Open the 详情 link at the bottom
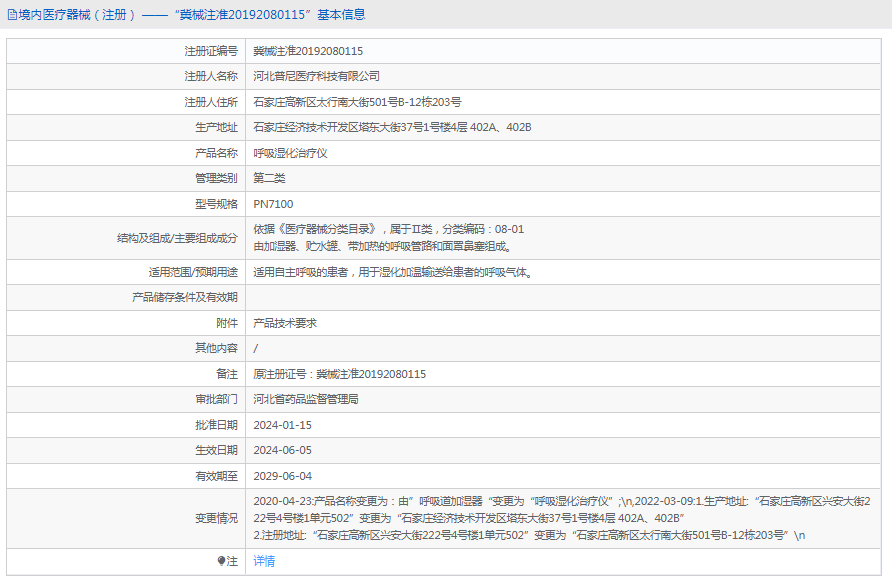 pyautogui.click(x=264, y=561)
